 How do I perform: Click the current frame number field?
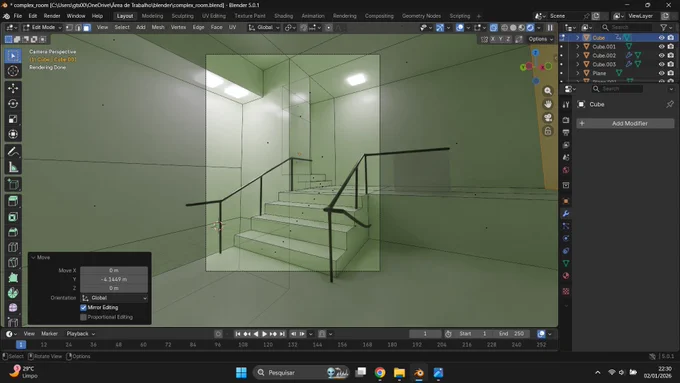425,334
